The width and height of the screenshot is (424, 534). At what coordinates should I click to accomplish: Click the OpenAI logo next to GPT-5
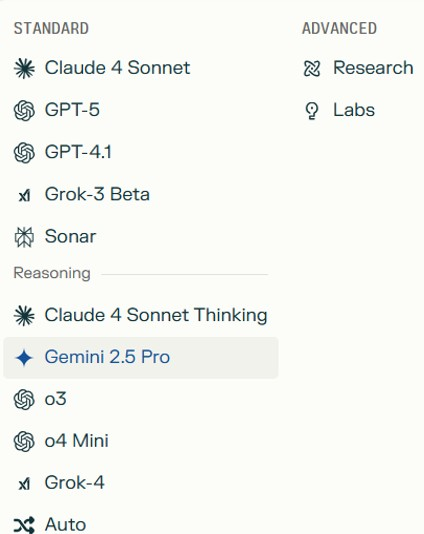pyautogui.click(x=24, y=110)
